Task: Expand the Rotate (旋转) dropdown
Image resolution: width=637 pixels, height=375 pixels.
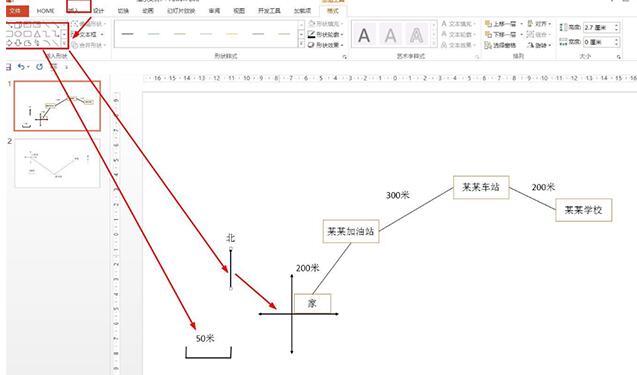Action: 539,46
